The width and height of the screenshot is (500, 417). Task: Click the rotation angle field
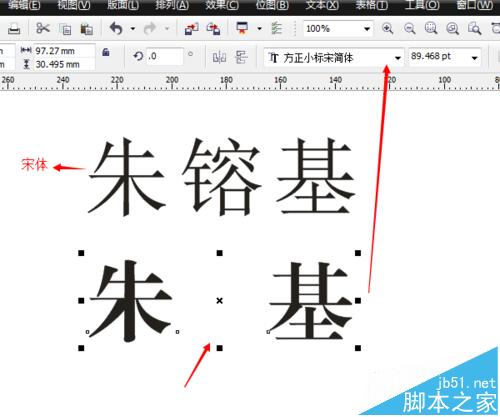pos(165,56)
